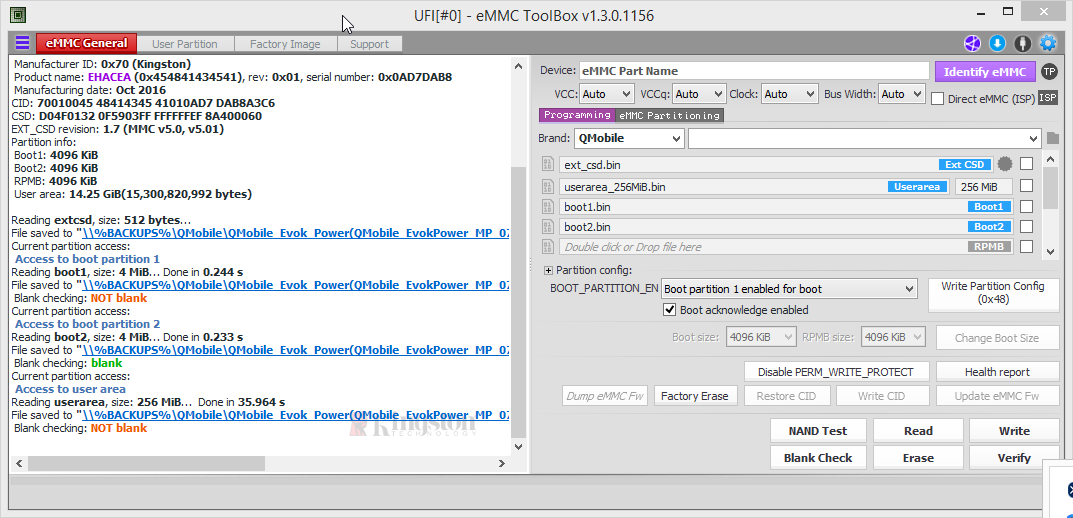Click the Userarea blue tag
This screenshot has width=1073, height=518.
click(x=918, y=186)
